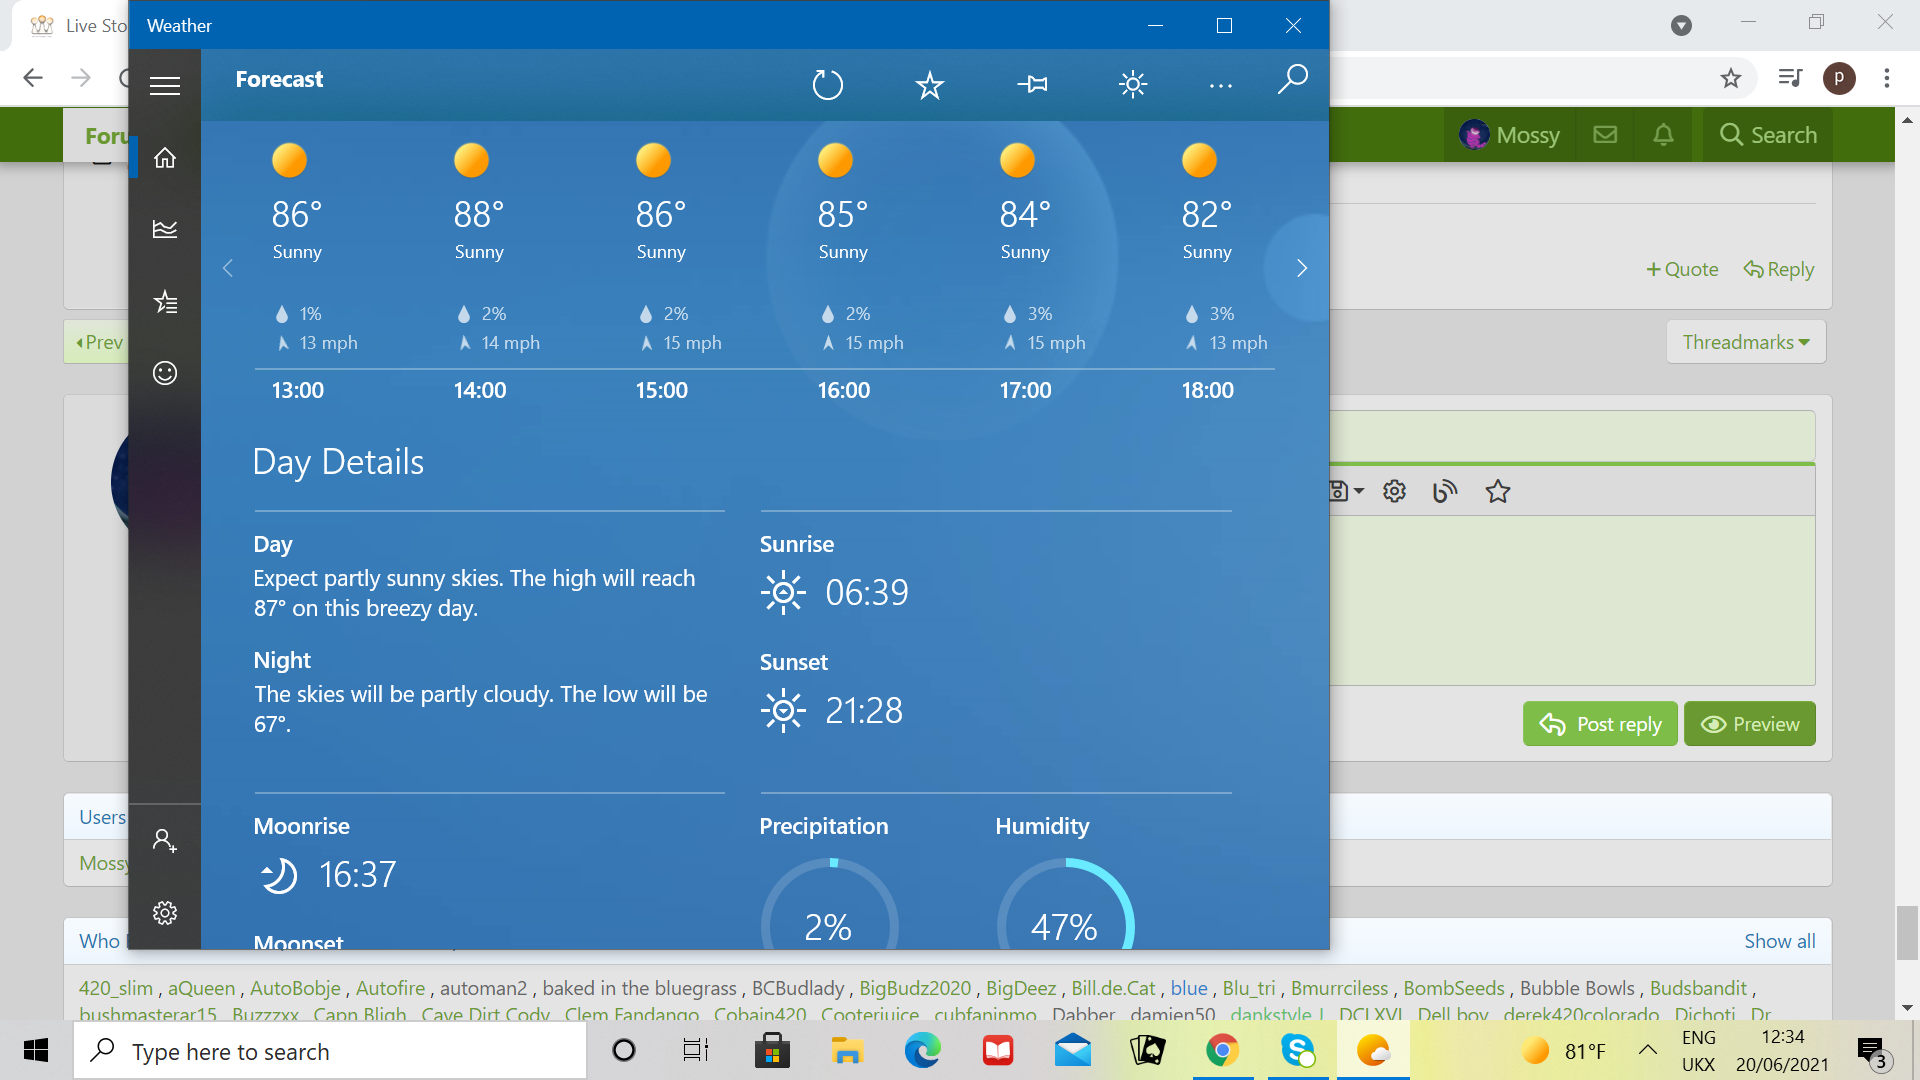
Task: Click the Sunset time 21:28
Action: tap(864, 711)
